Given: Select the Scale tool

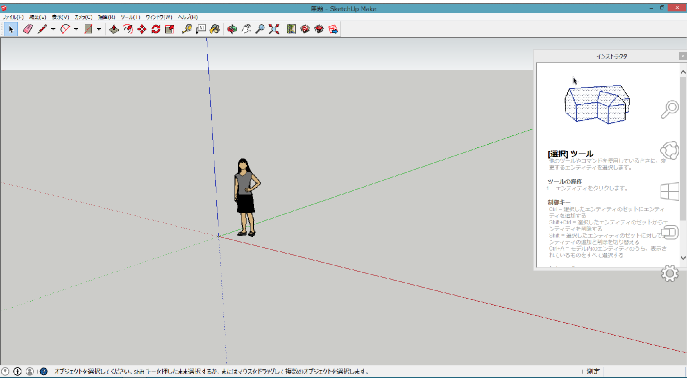Looking at the screenshot, I should [x=170, y=29].
